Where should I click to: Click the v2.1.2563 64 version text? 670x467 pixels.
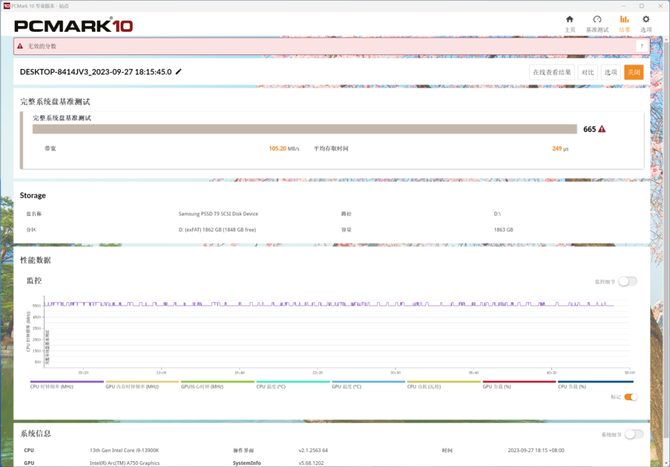(313, 450)
